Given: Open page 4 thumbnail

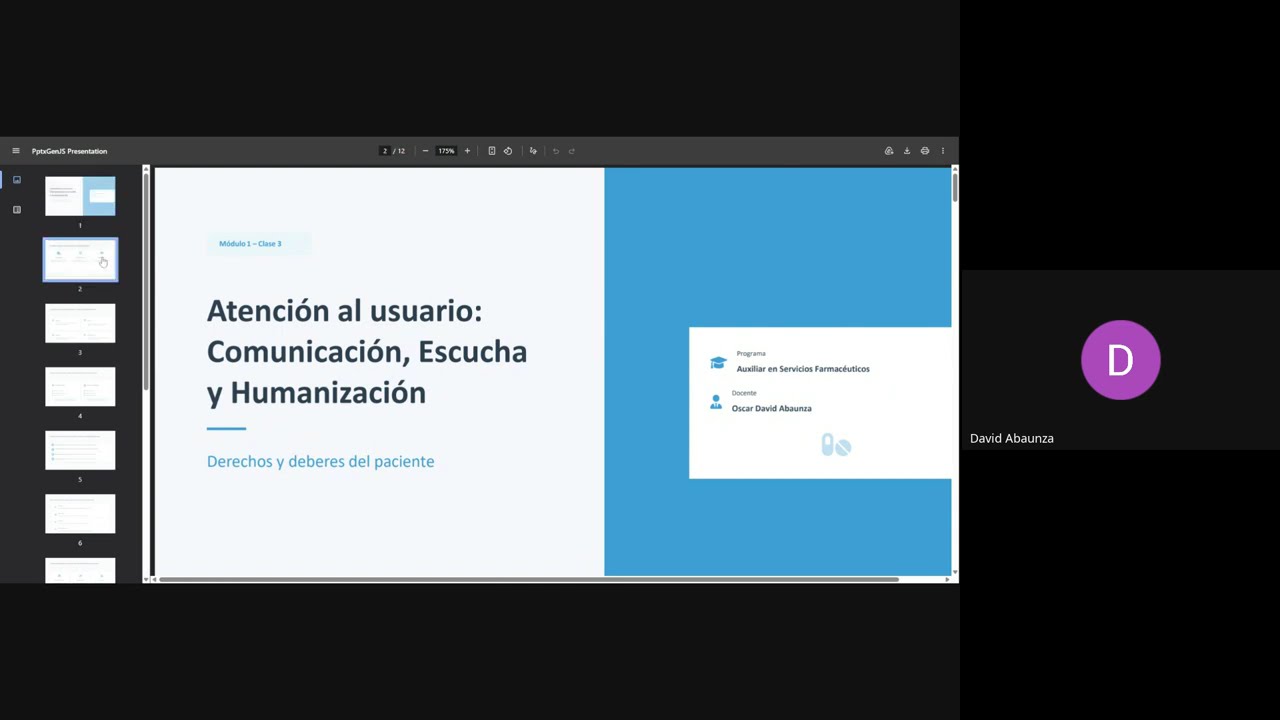Looking at the screenshot, I should 80,387.
